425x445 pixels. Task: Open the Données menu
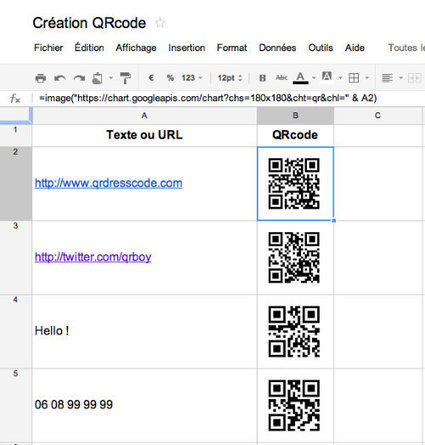pos(278,48)
